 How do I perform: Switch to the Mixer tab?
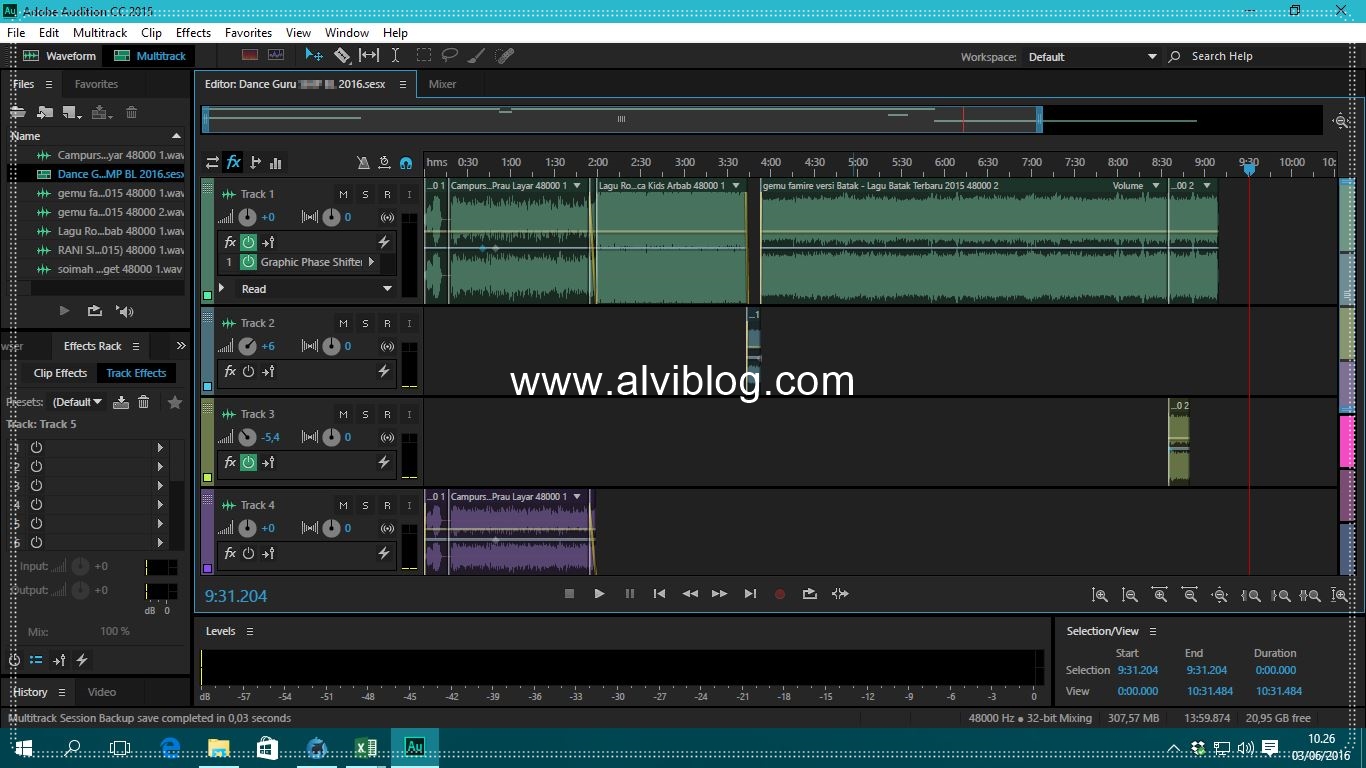pos(442,84)
